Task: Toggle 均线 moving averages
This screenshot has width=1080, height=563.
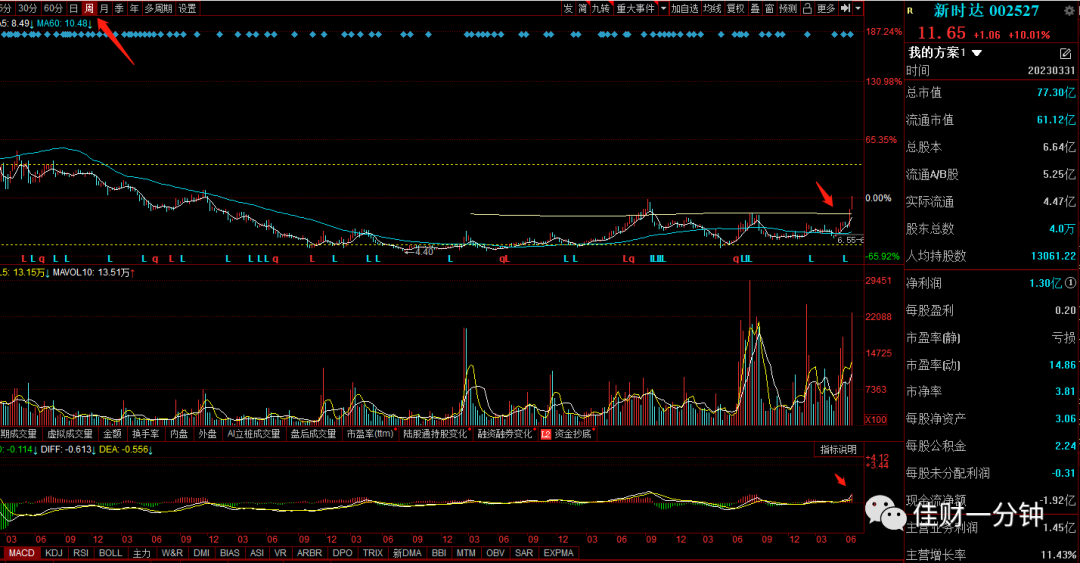Action: [x=712, y=8]
